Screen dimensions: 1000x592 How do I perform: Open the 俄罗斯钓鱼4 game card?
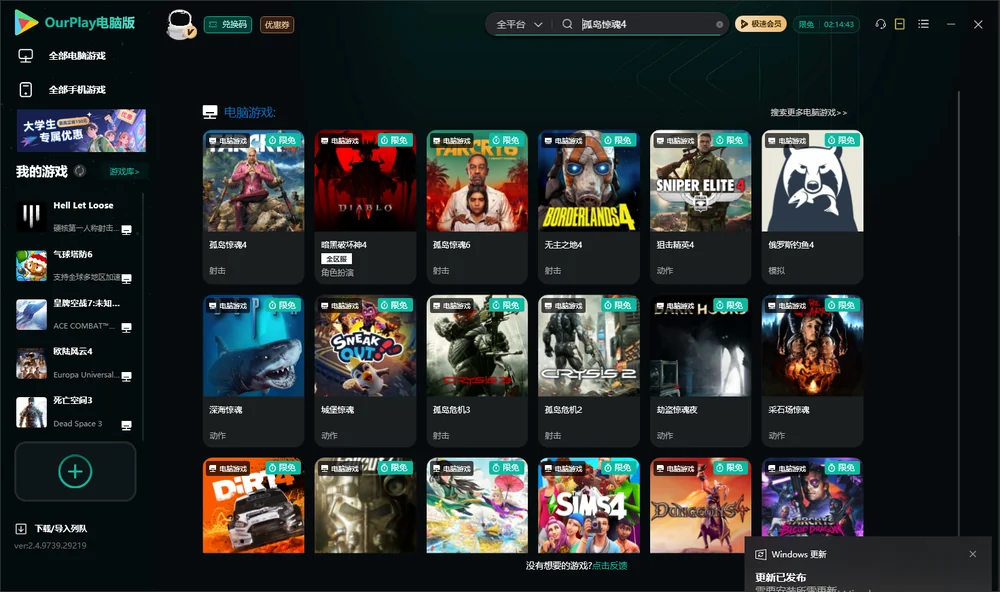tap(812, 207)
